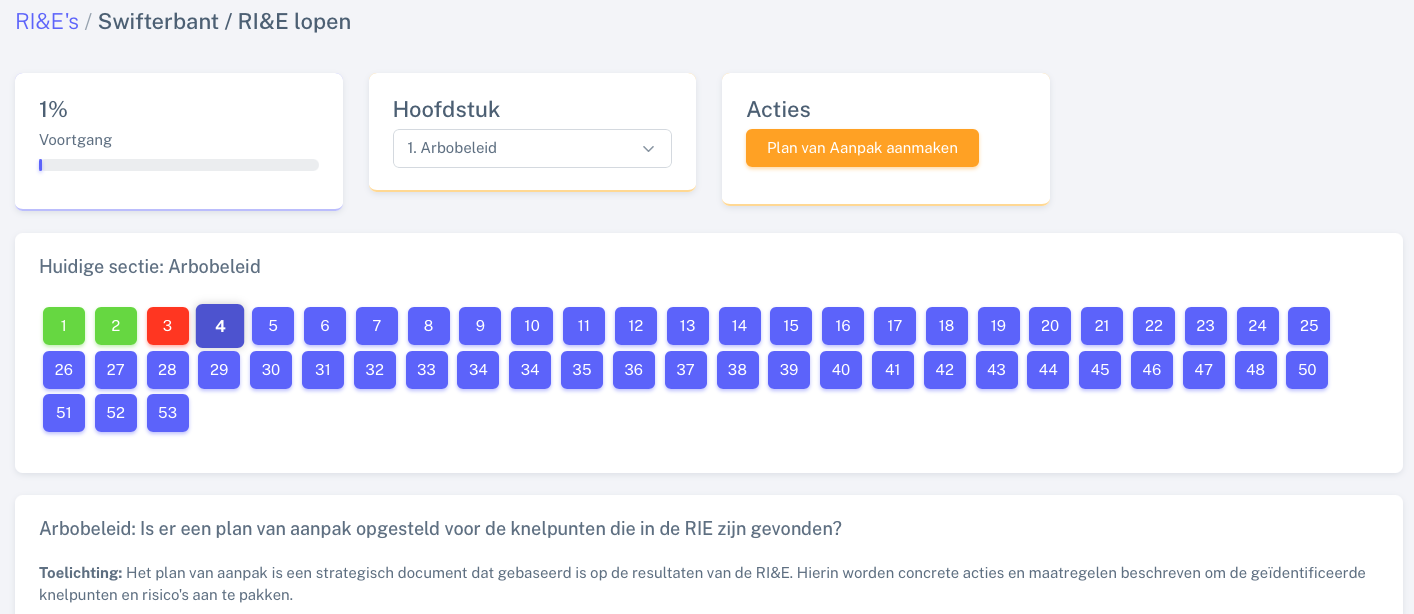Select the last question, number 53
The height and width of the screenshot is (614, 1414).
168,413
